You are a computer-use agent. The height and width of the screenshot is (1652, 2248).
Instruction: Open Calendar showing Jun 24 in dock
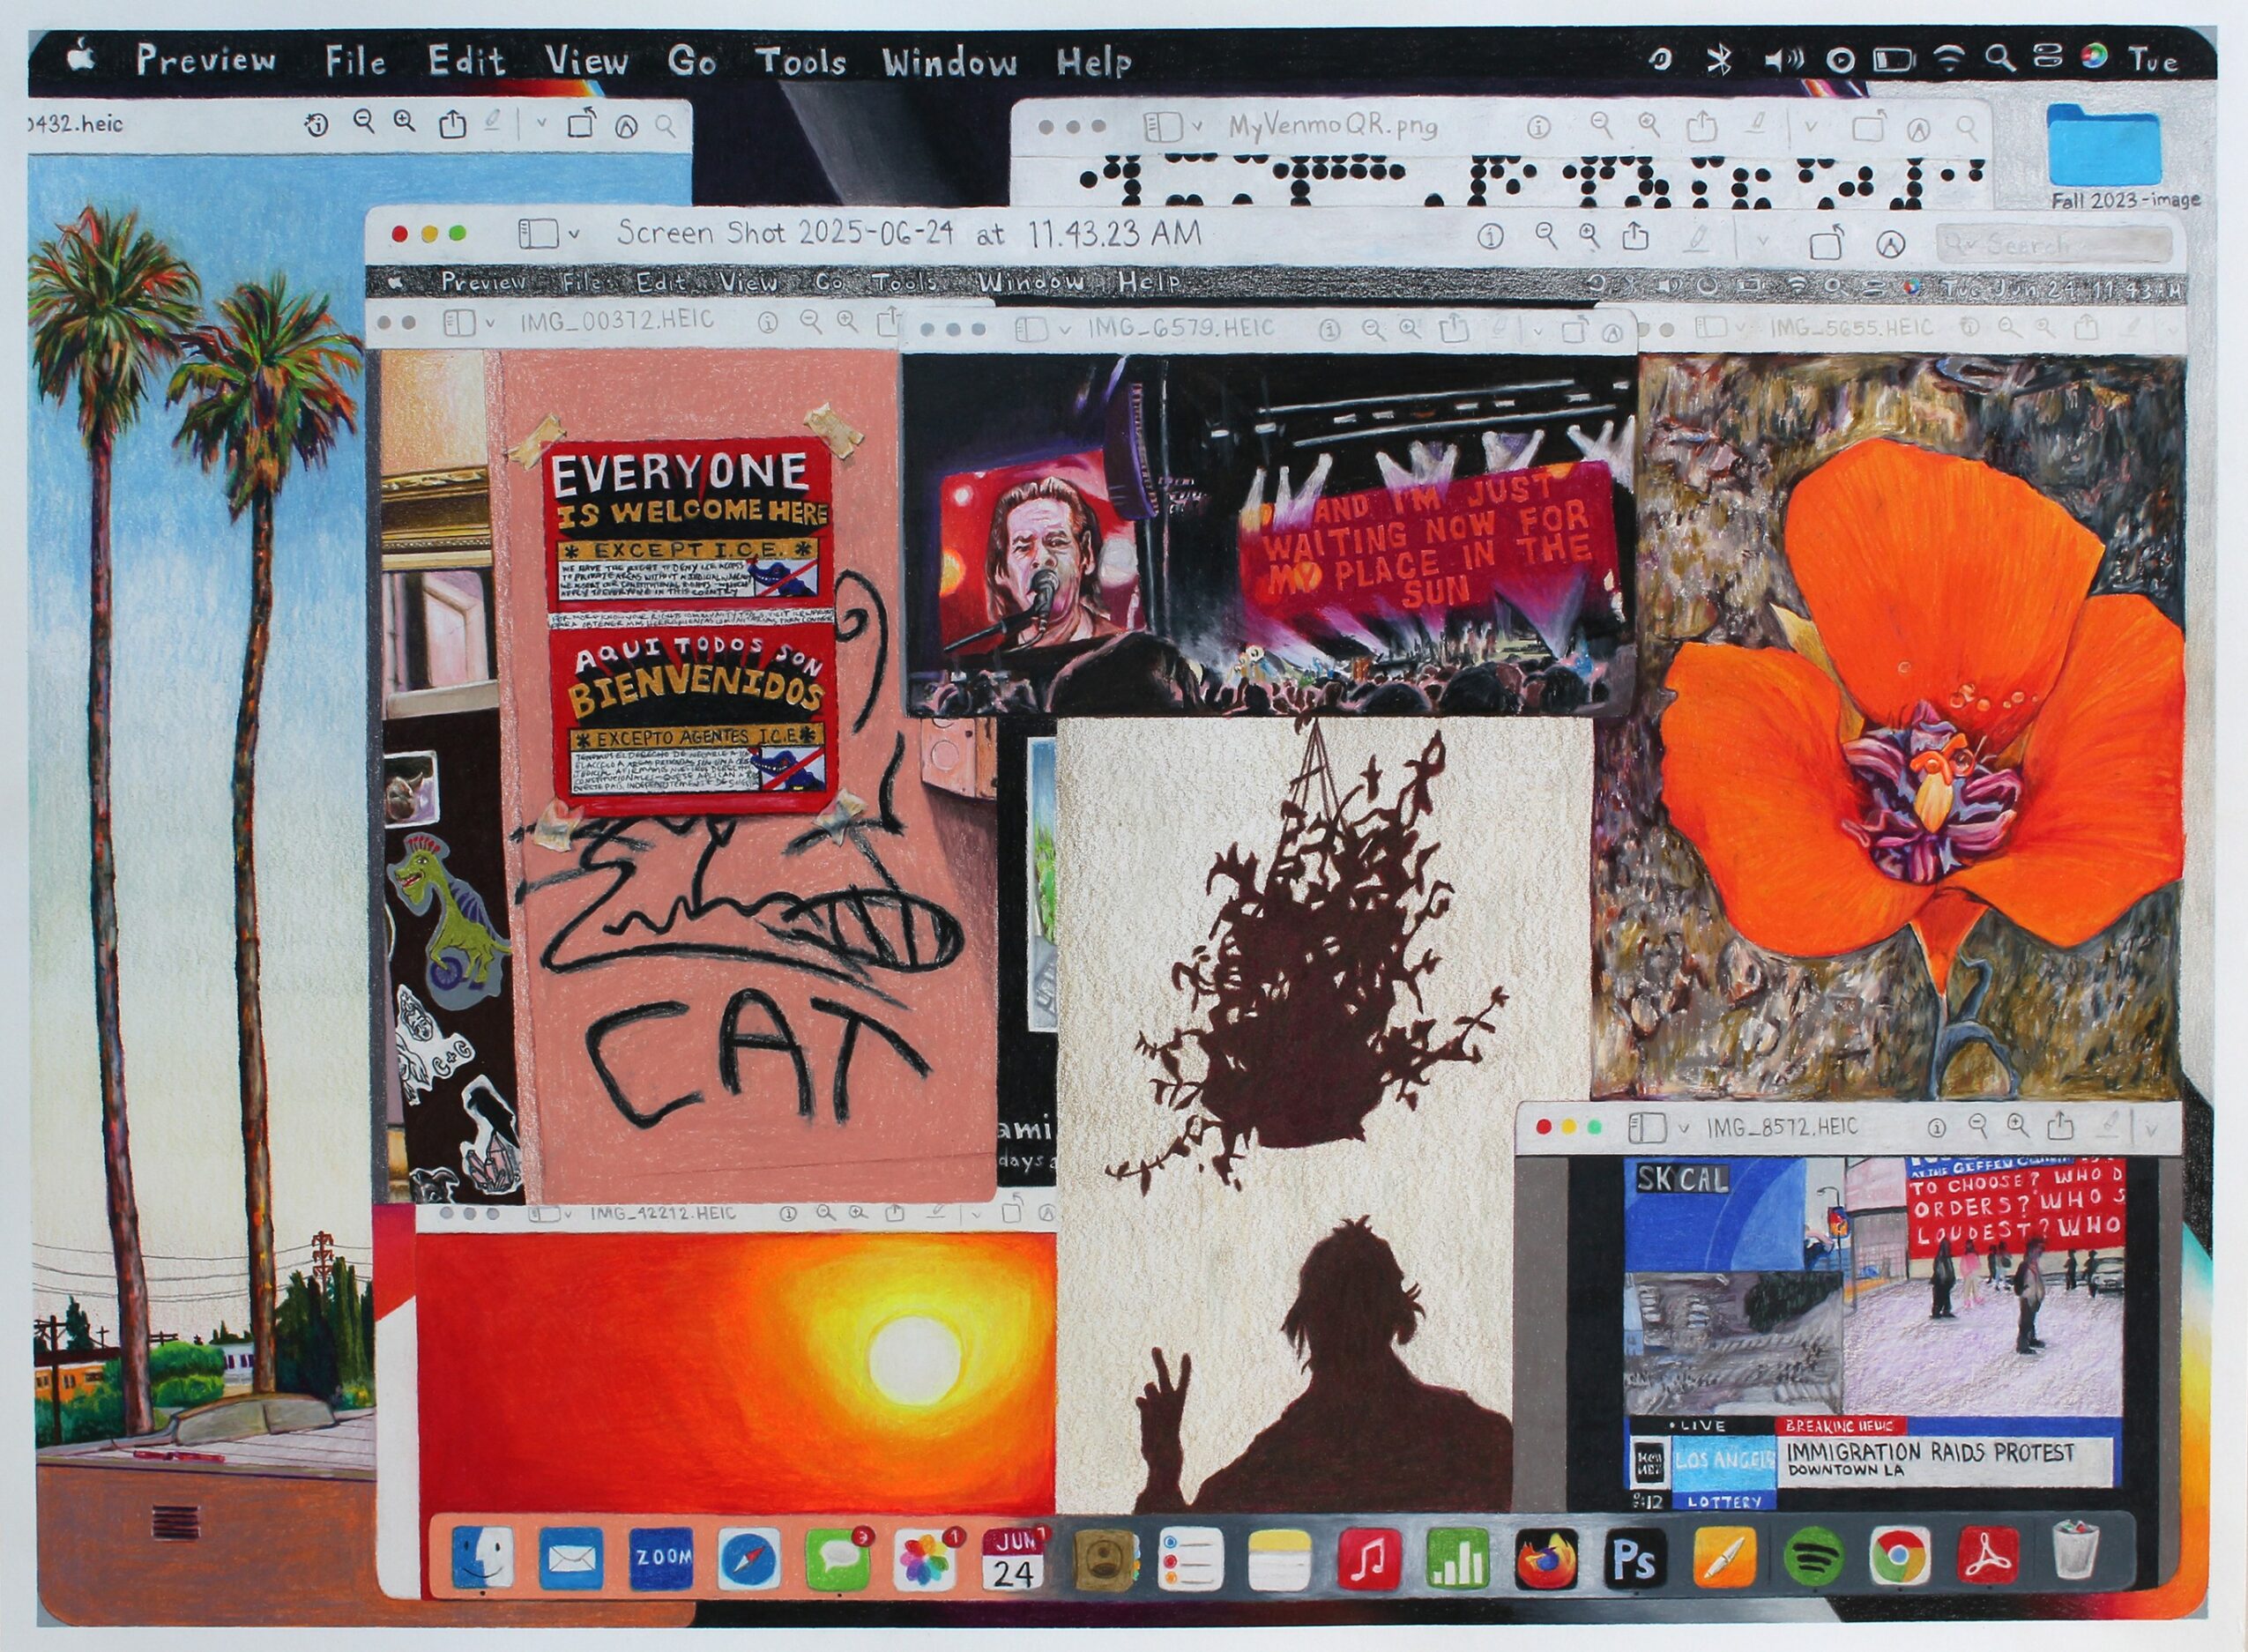[x=1013, y=1559]
